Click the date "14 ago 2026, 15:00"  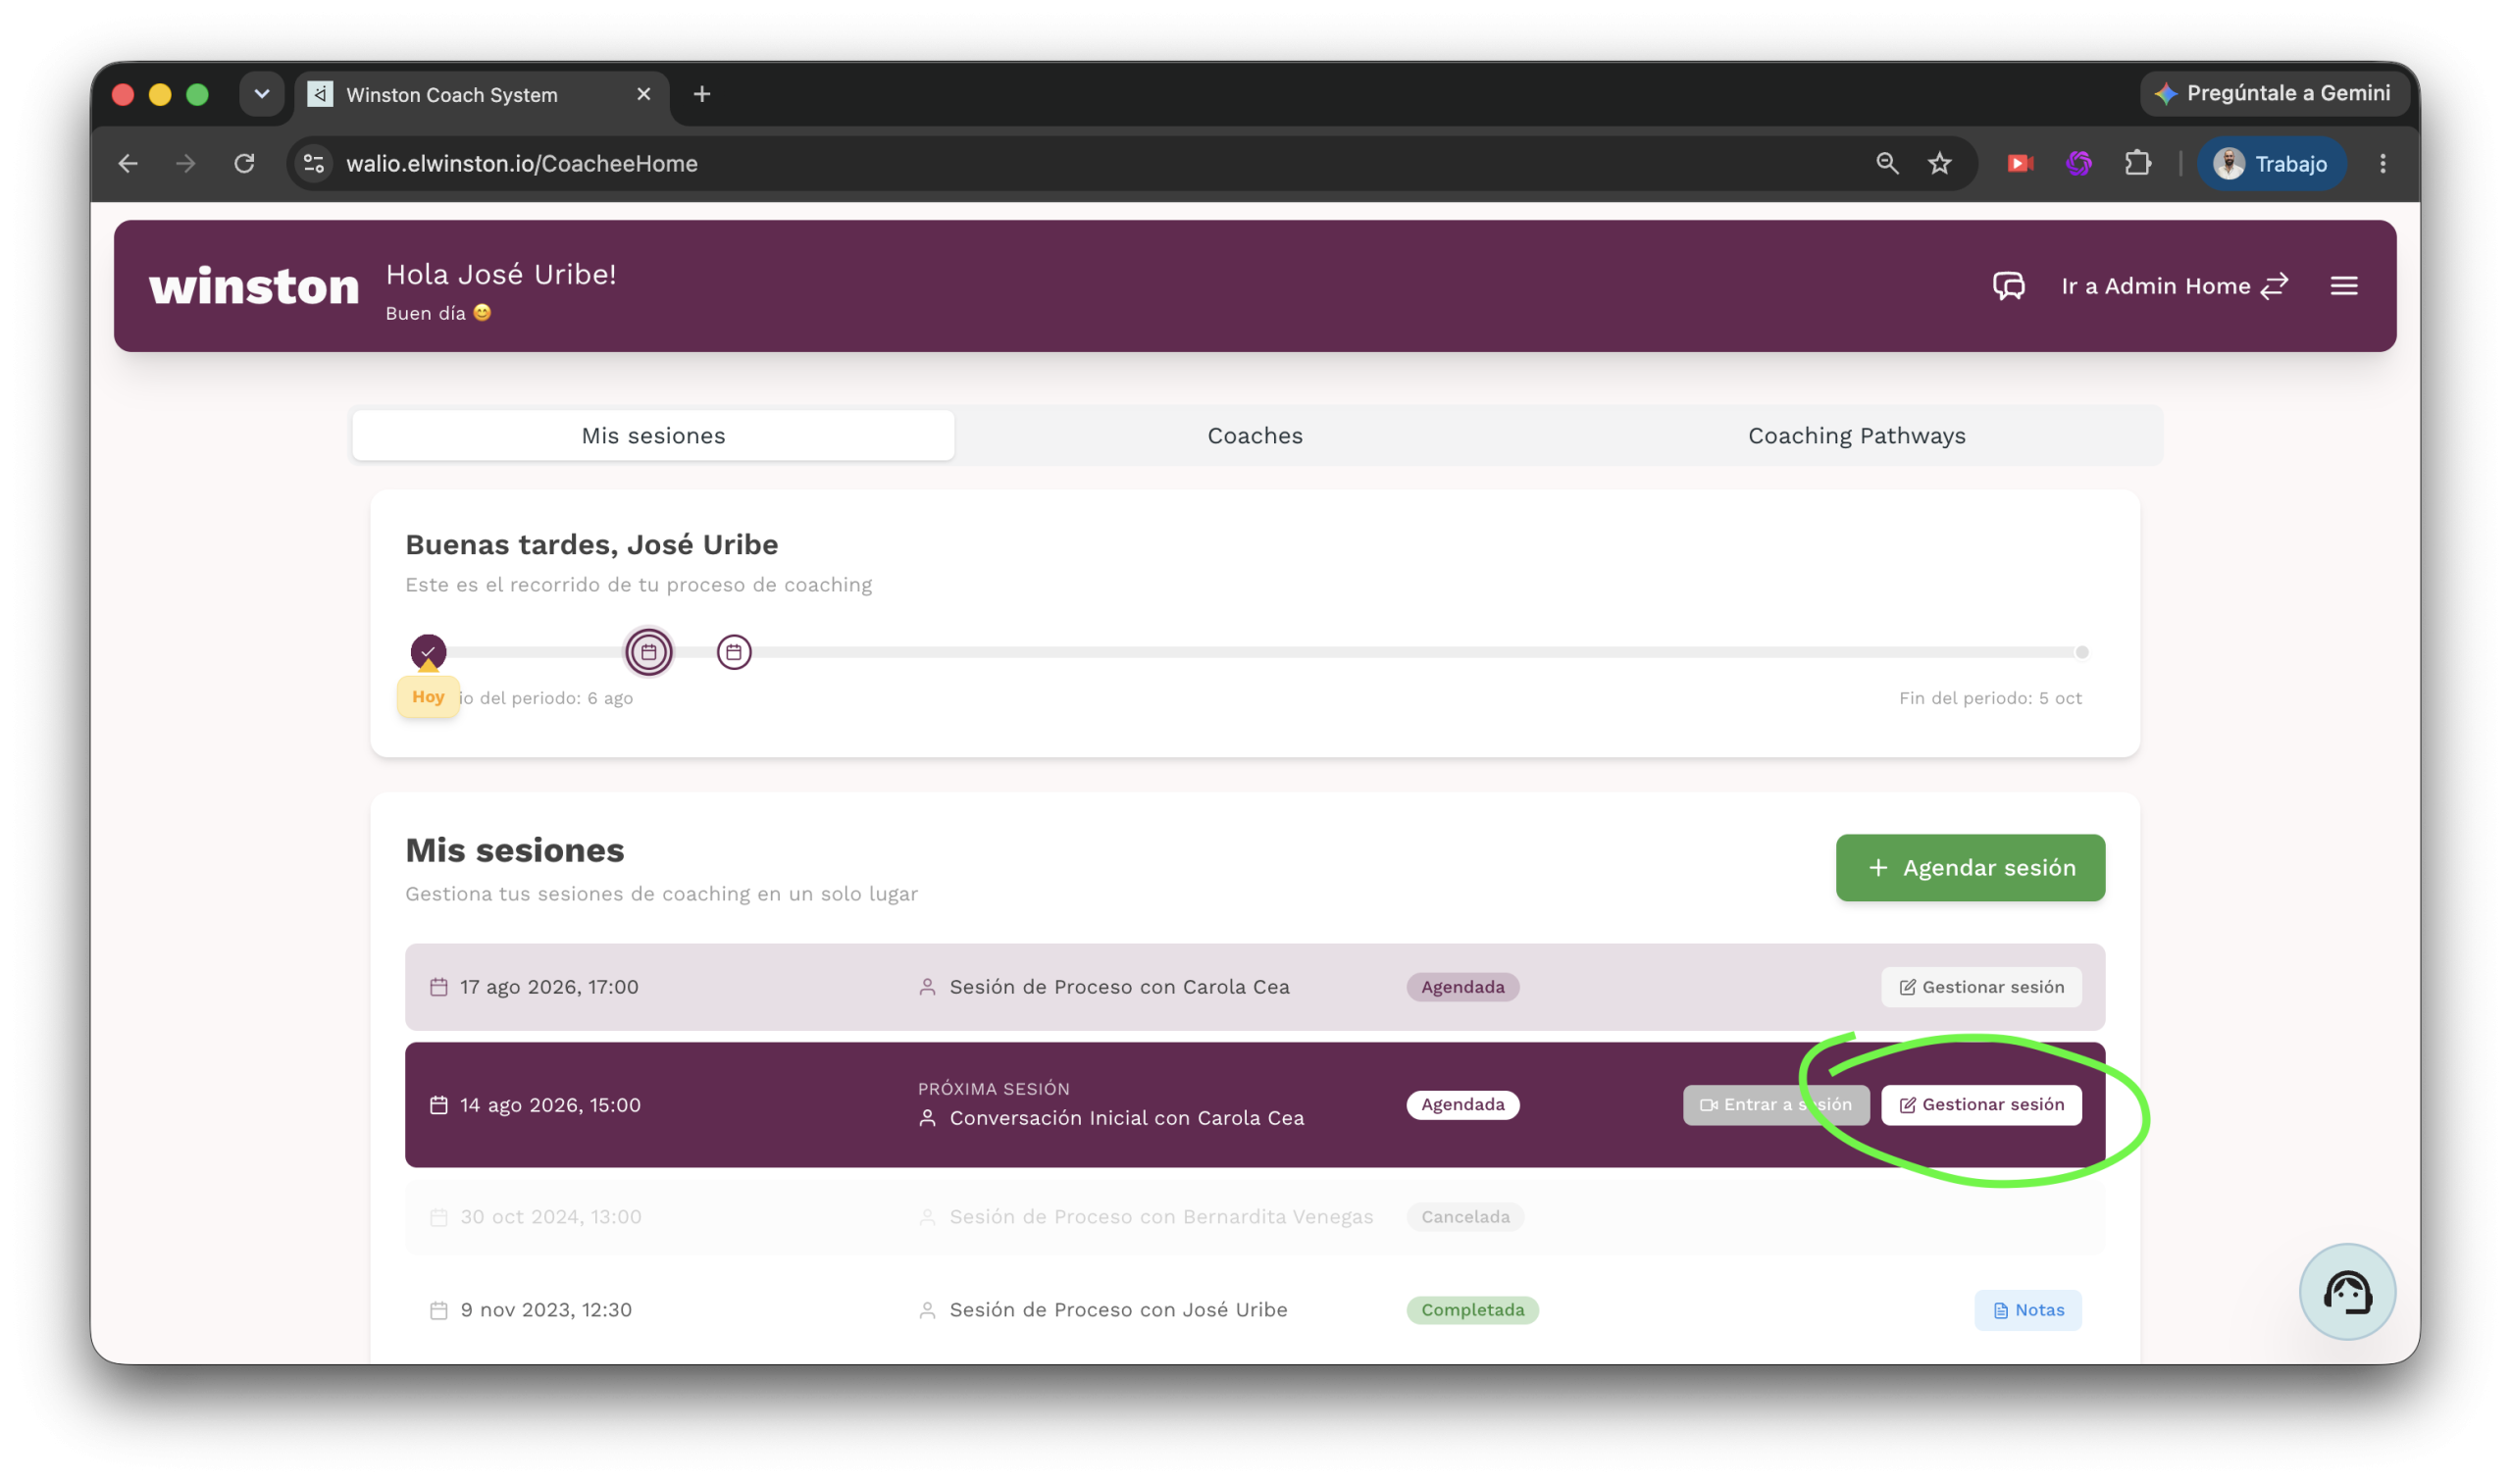click(x=550, y=1105)
